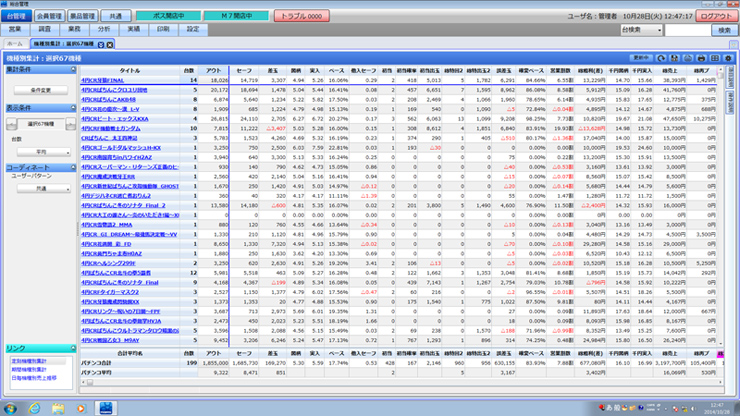Open the machine link ending in GHOST
The height and width of the screenshot is (416, 740).
point(130,186)
